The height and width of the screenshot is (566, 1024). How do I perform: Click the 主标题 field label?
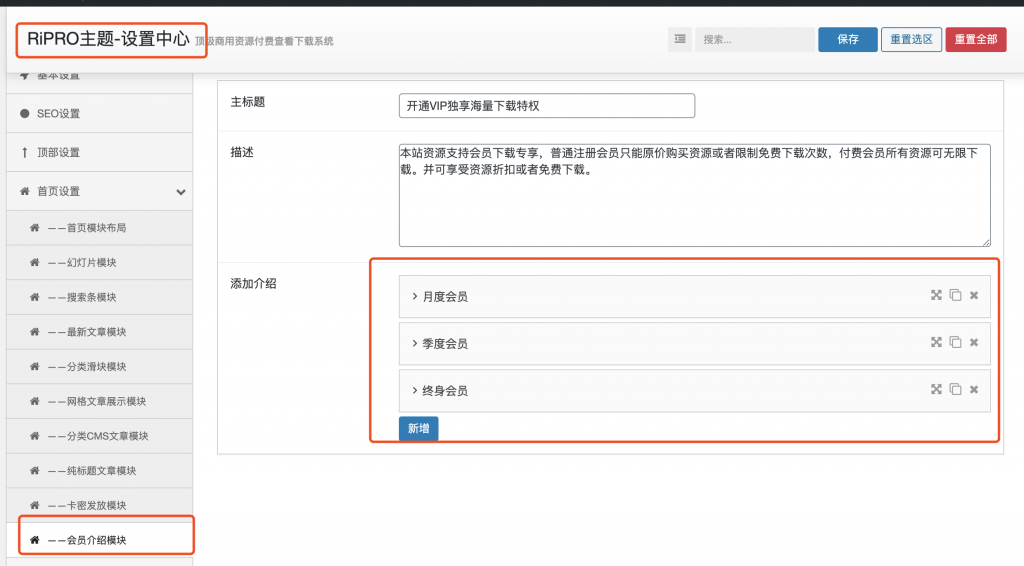pyautogui.click(x=248, y=102)
